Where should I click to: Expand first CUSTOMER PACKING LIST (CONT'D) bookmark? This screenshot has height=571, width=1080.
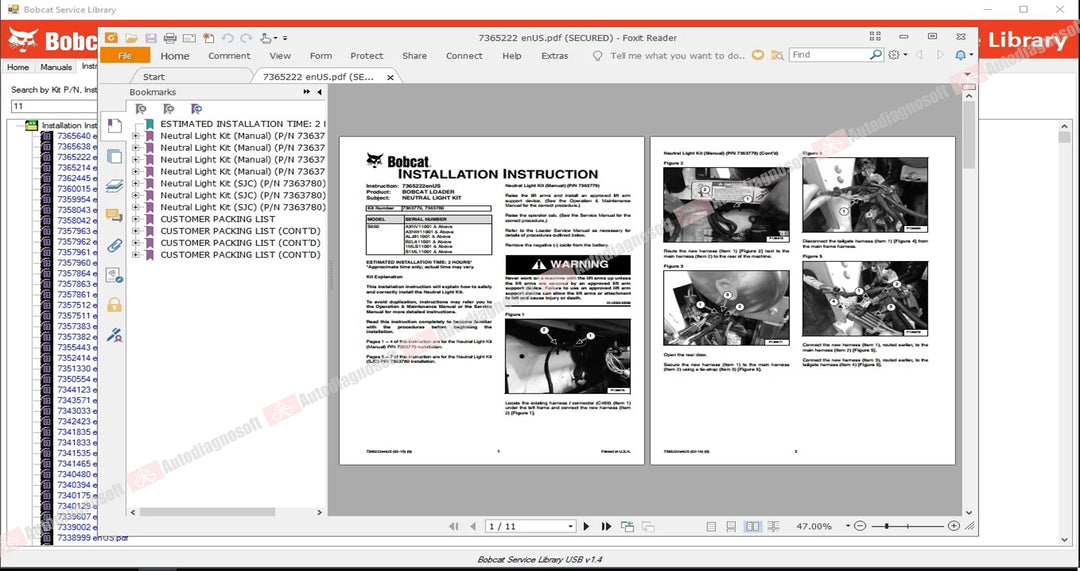[136, 231]
